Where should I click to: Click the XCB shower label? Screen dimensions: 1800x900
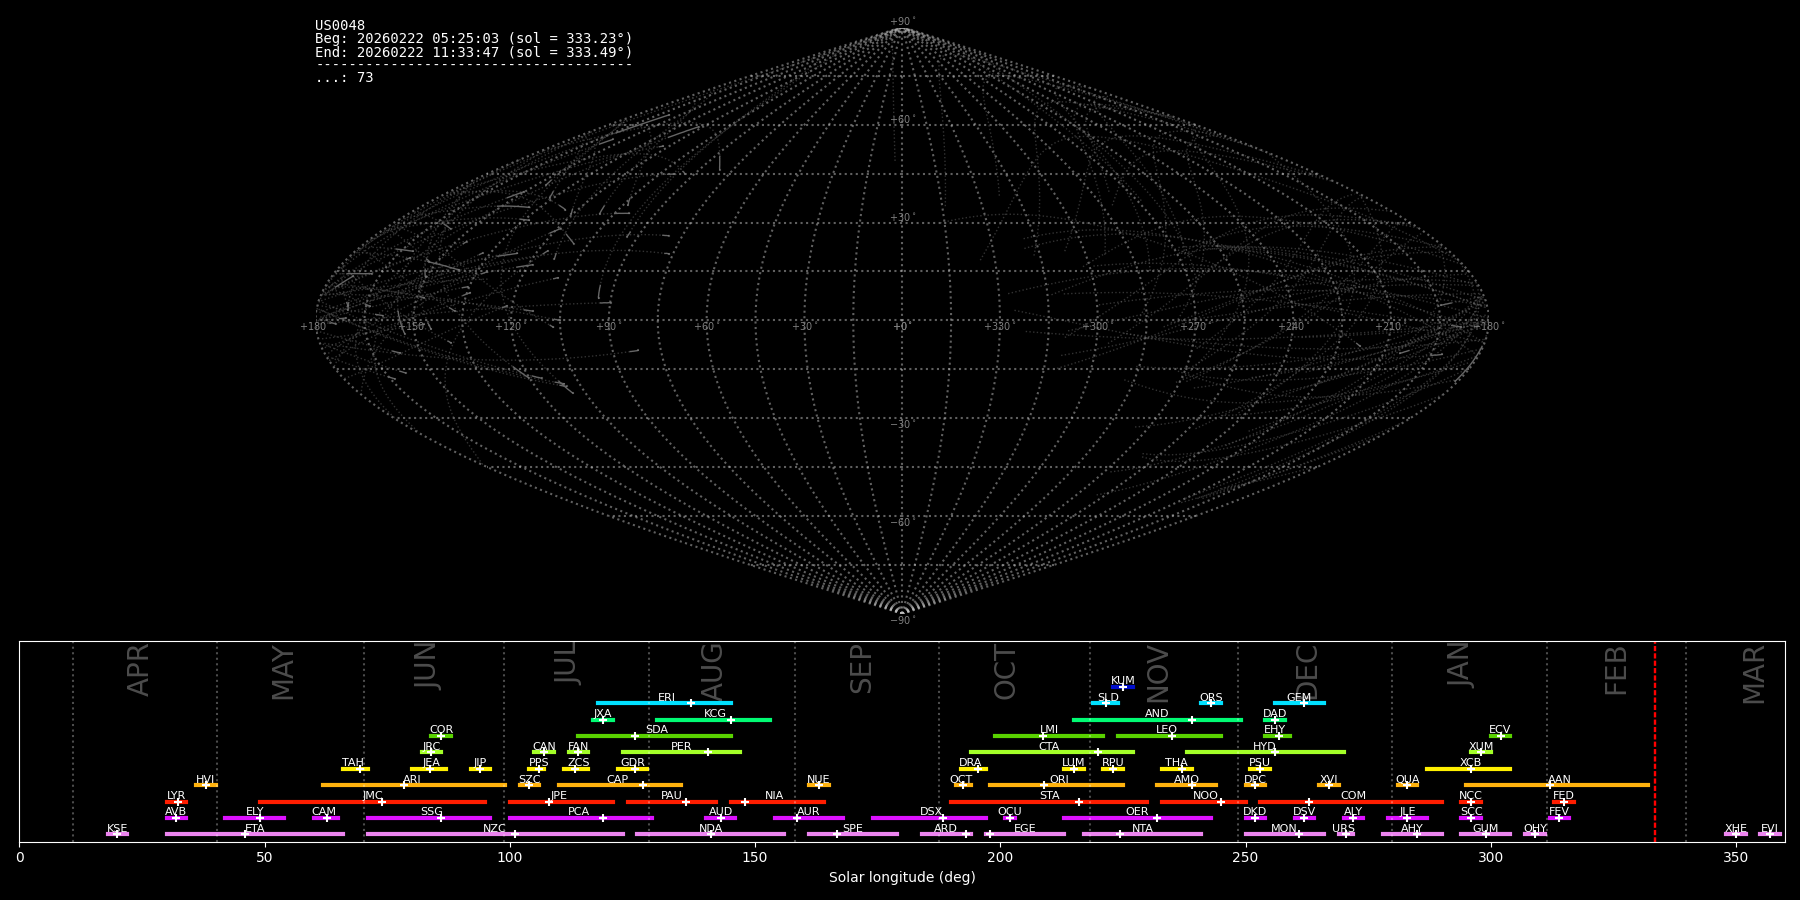point(1470,763)
